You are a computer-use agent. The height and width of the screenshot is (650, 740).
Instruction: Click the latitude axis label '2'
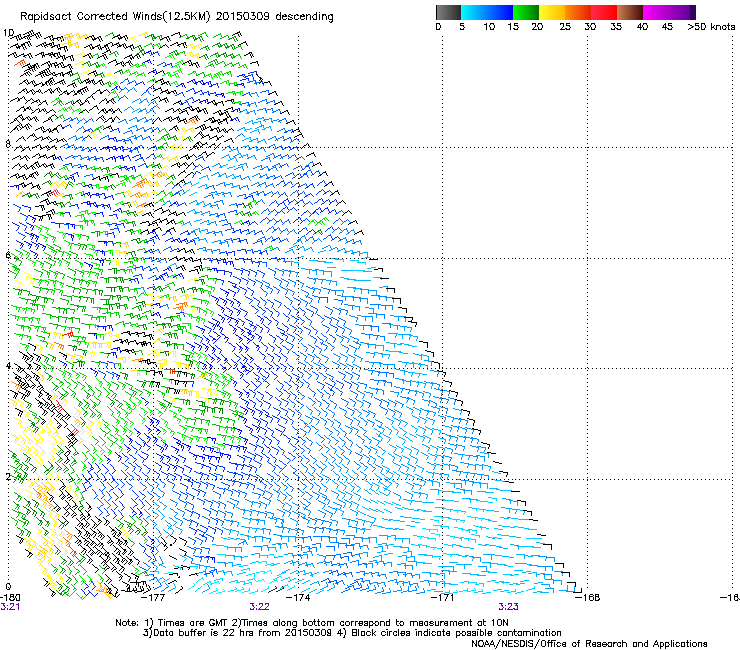8,476
